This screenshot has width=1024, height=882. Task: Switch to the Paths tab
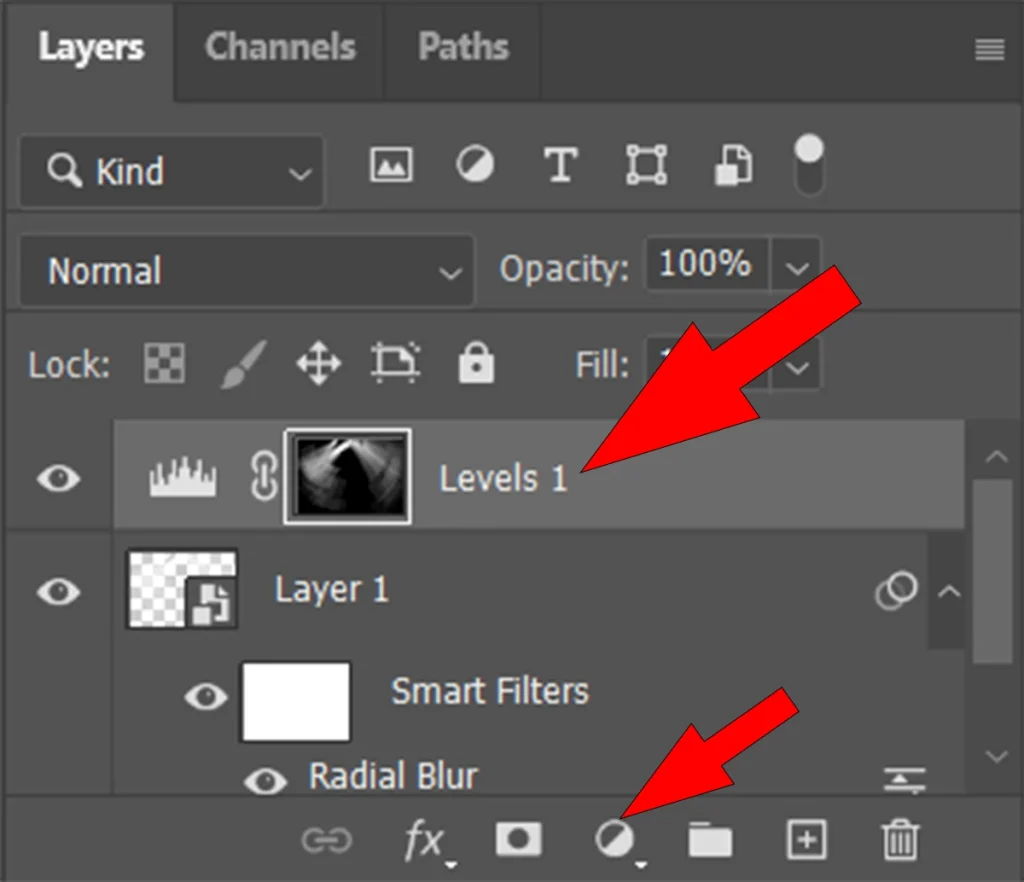point(463,47)
